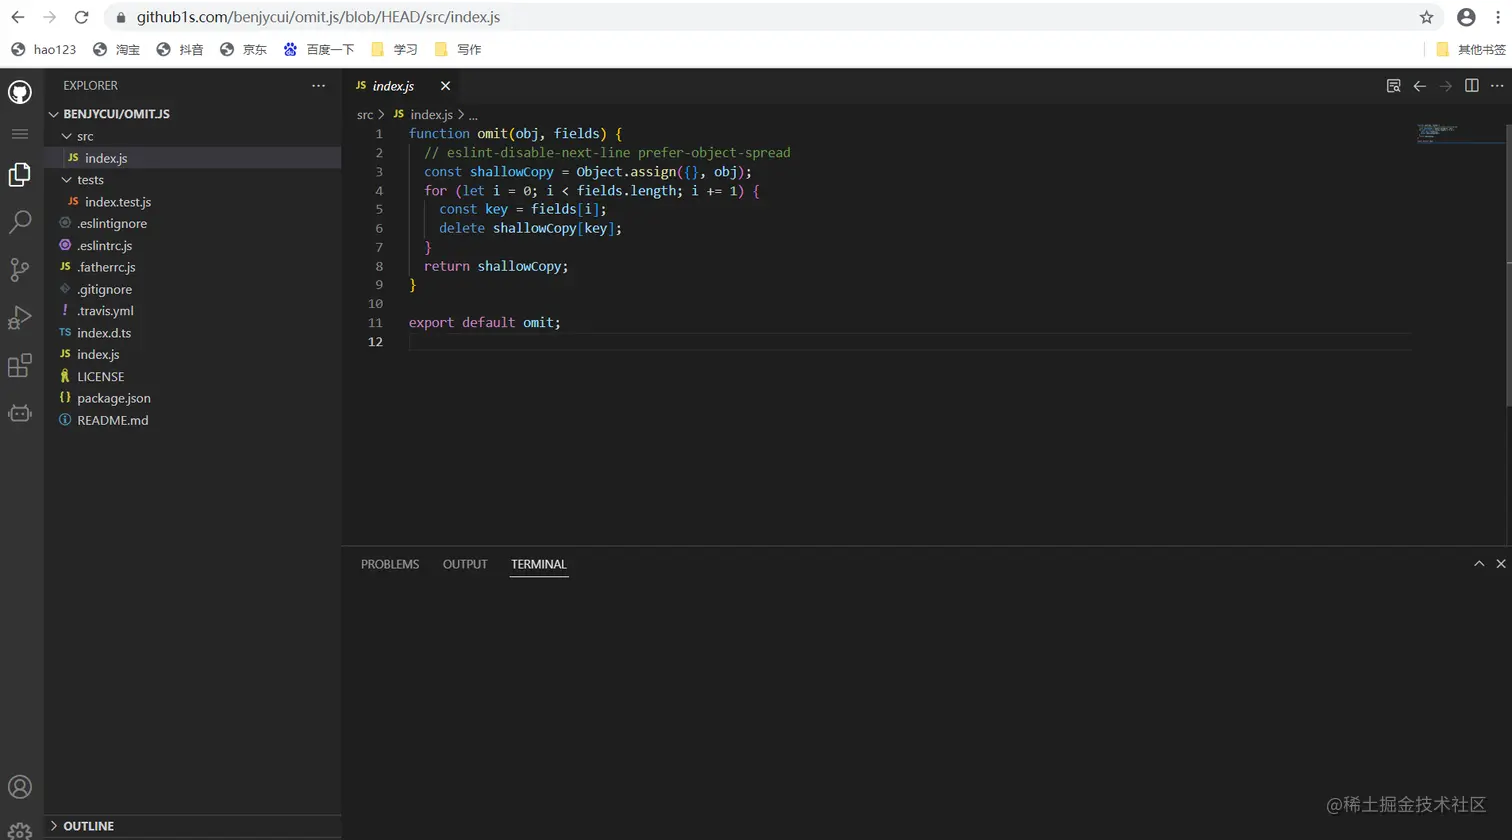The image size is (1512, 840).
Task: Click the browser address bar URL
Action: (x=318, y=17)
